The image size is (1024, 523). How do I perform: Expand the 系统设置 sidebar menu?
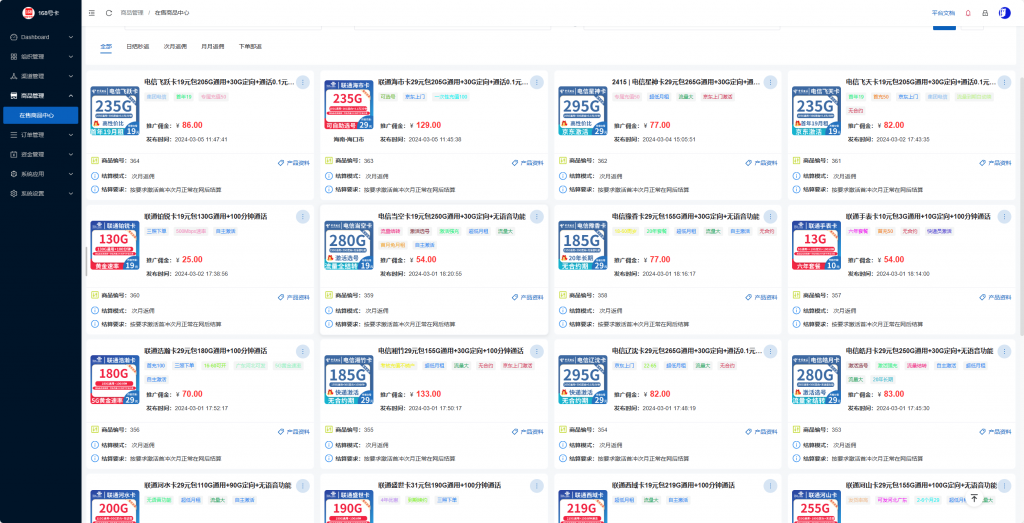click(40, 193)
